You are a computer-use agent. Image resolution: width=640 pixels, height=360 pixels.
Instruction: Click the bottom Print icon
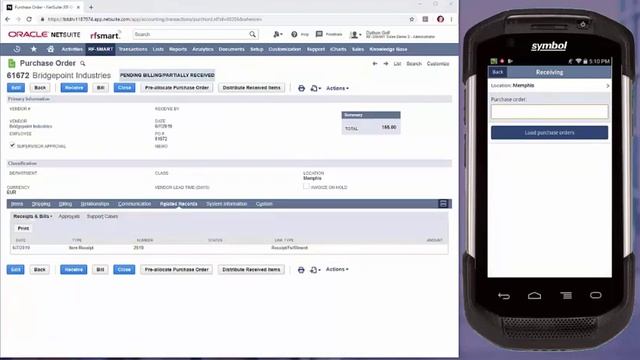coord(301,270)
